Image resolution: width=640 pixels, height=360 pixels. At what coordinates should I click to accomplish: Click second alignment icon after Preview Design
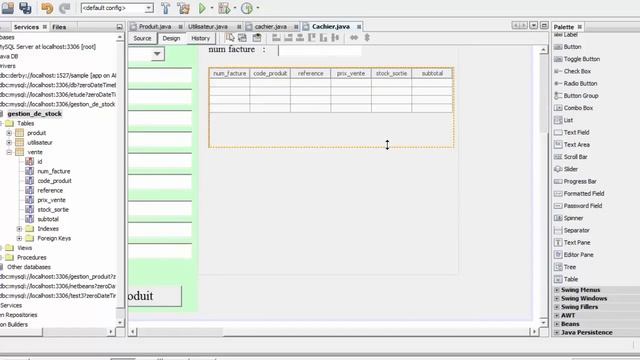point(288,38)
